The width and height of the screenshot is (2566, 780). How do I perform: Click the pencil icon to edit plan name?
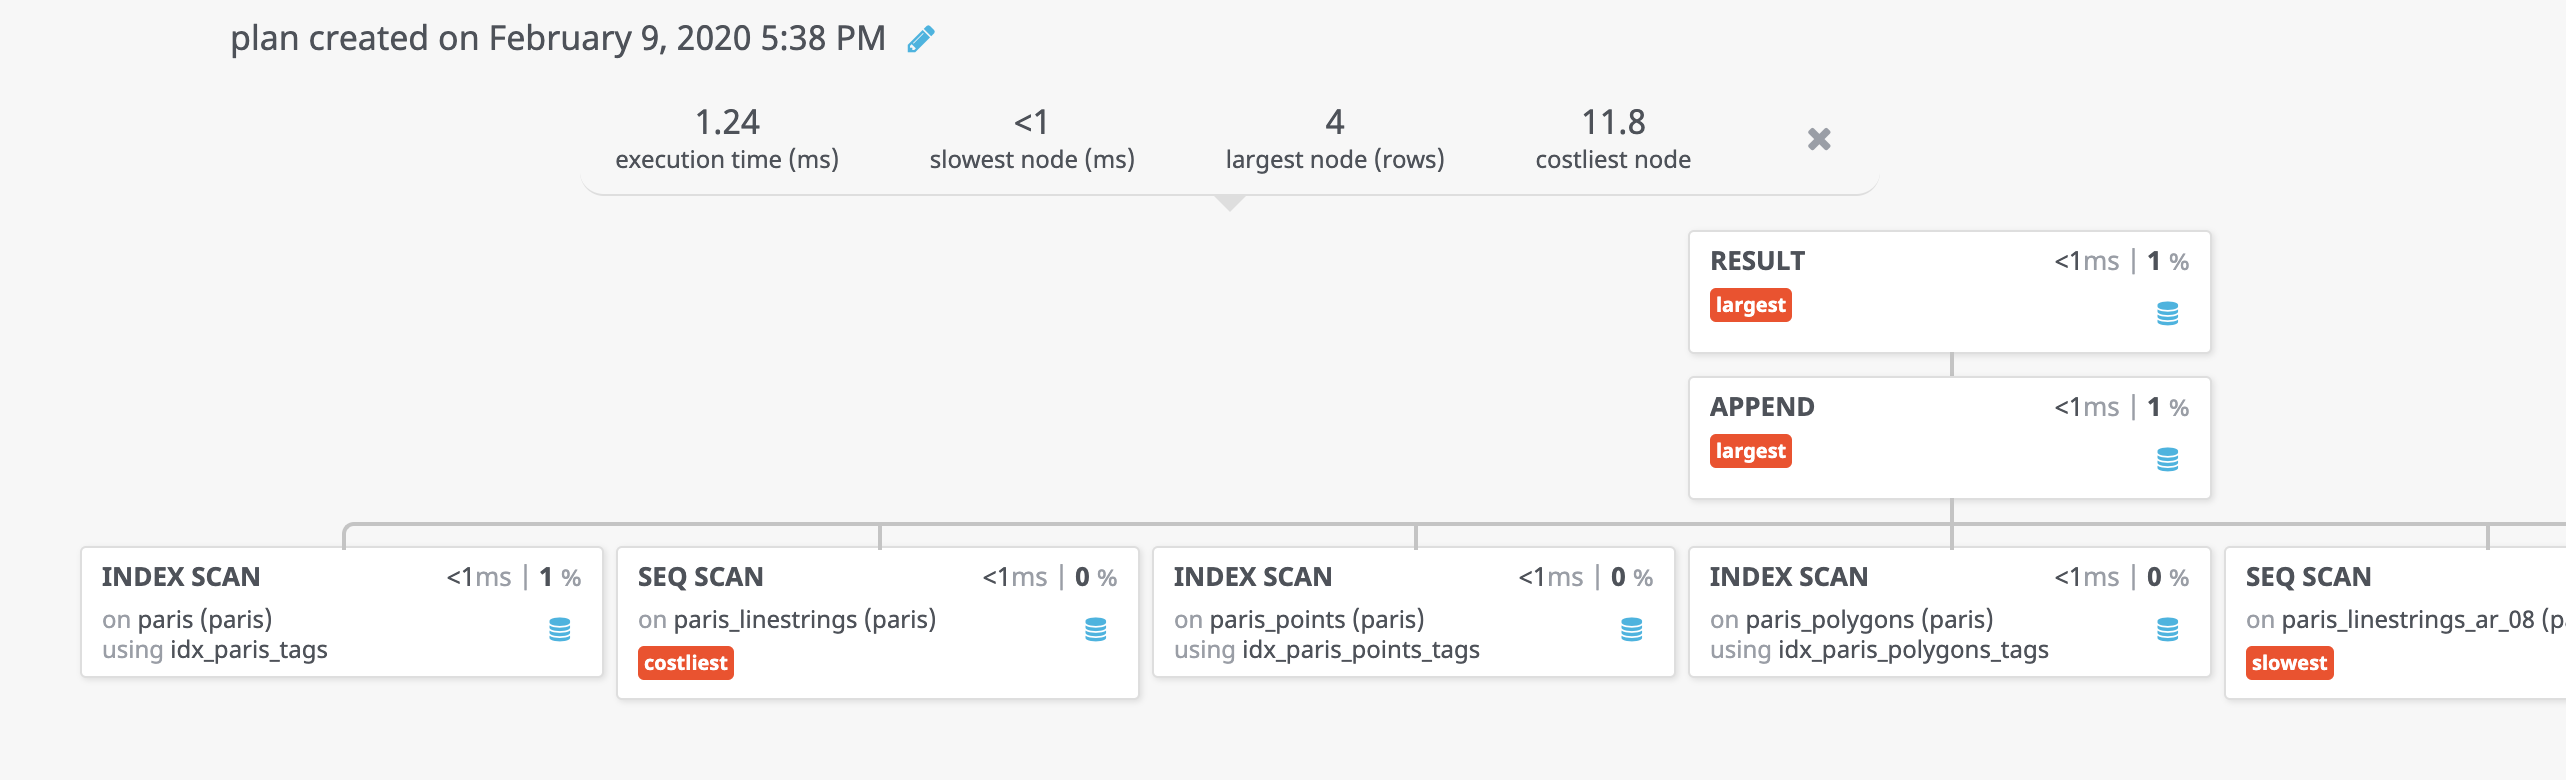(x=920, y=39)
